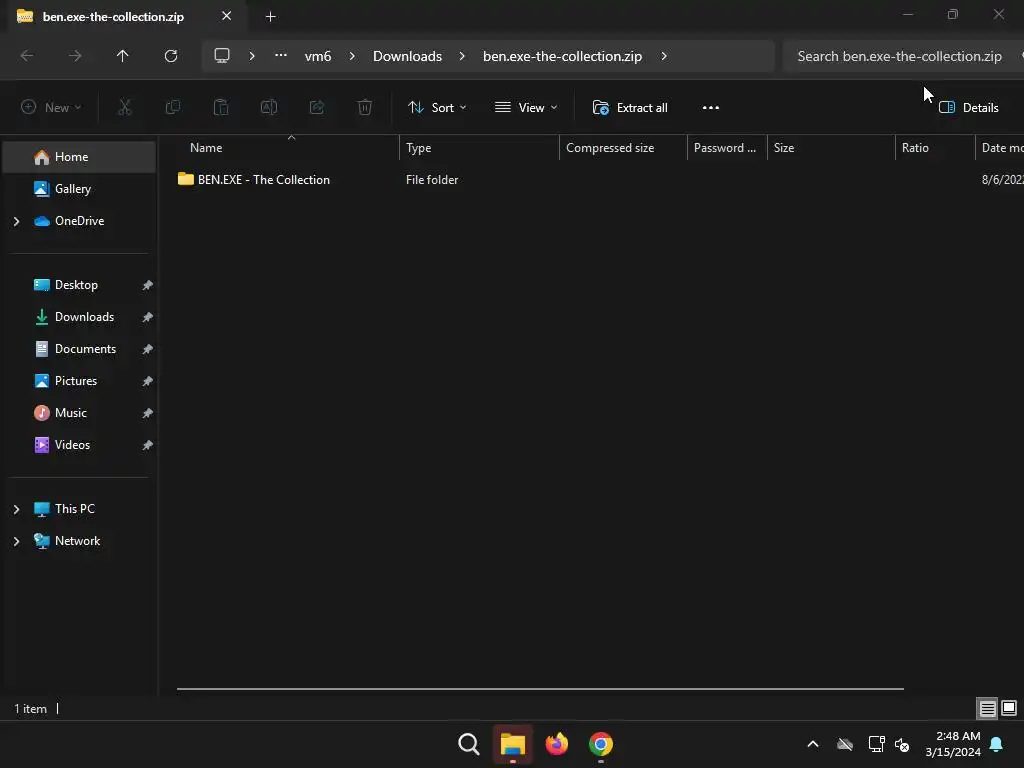
Task: Open Downloads quick access folder
Action: pyautogui.click(x=84, y=317)
